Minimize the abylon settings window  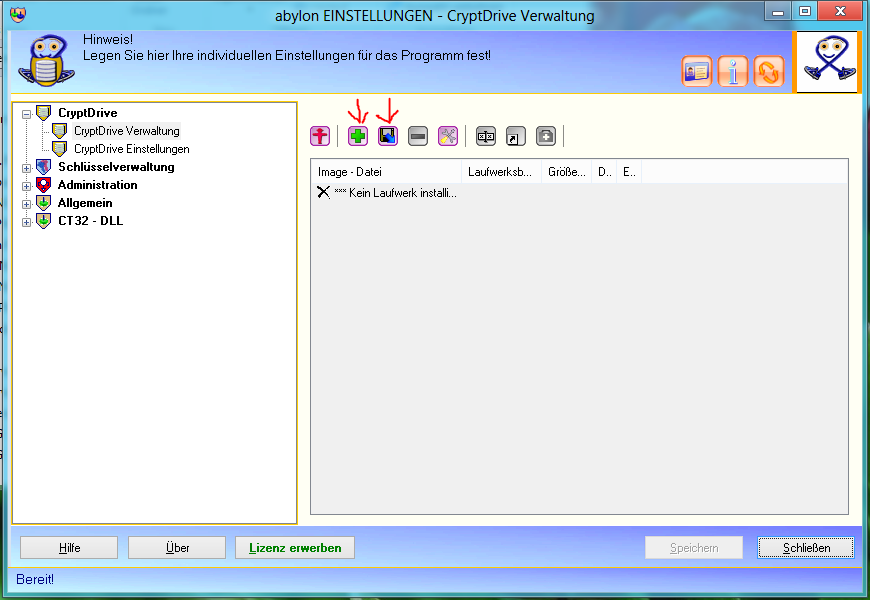pos(778,11)
